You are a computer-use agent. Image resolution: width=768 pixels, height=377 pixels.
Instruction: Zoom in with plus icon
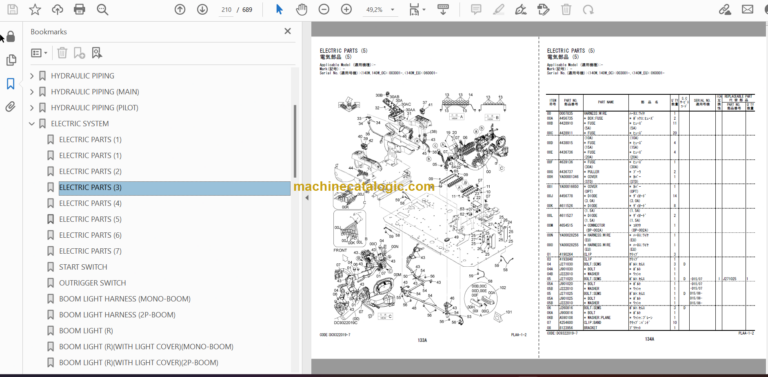(x=346, y=9)
